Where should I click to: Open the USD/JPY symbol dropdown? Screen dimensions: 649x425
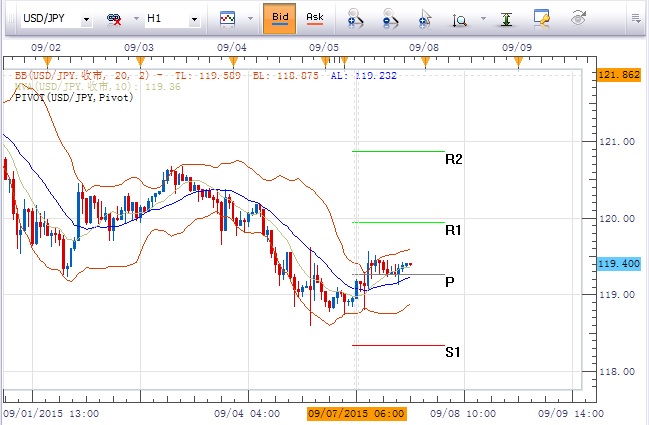tap(87, 19)
